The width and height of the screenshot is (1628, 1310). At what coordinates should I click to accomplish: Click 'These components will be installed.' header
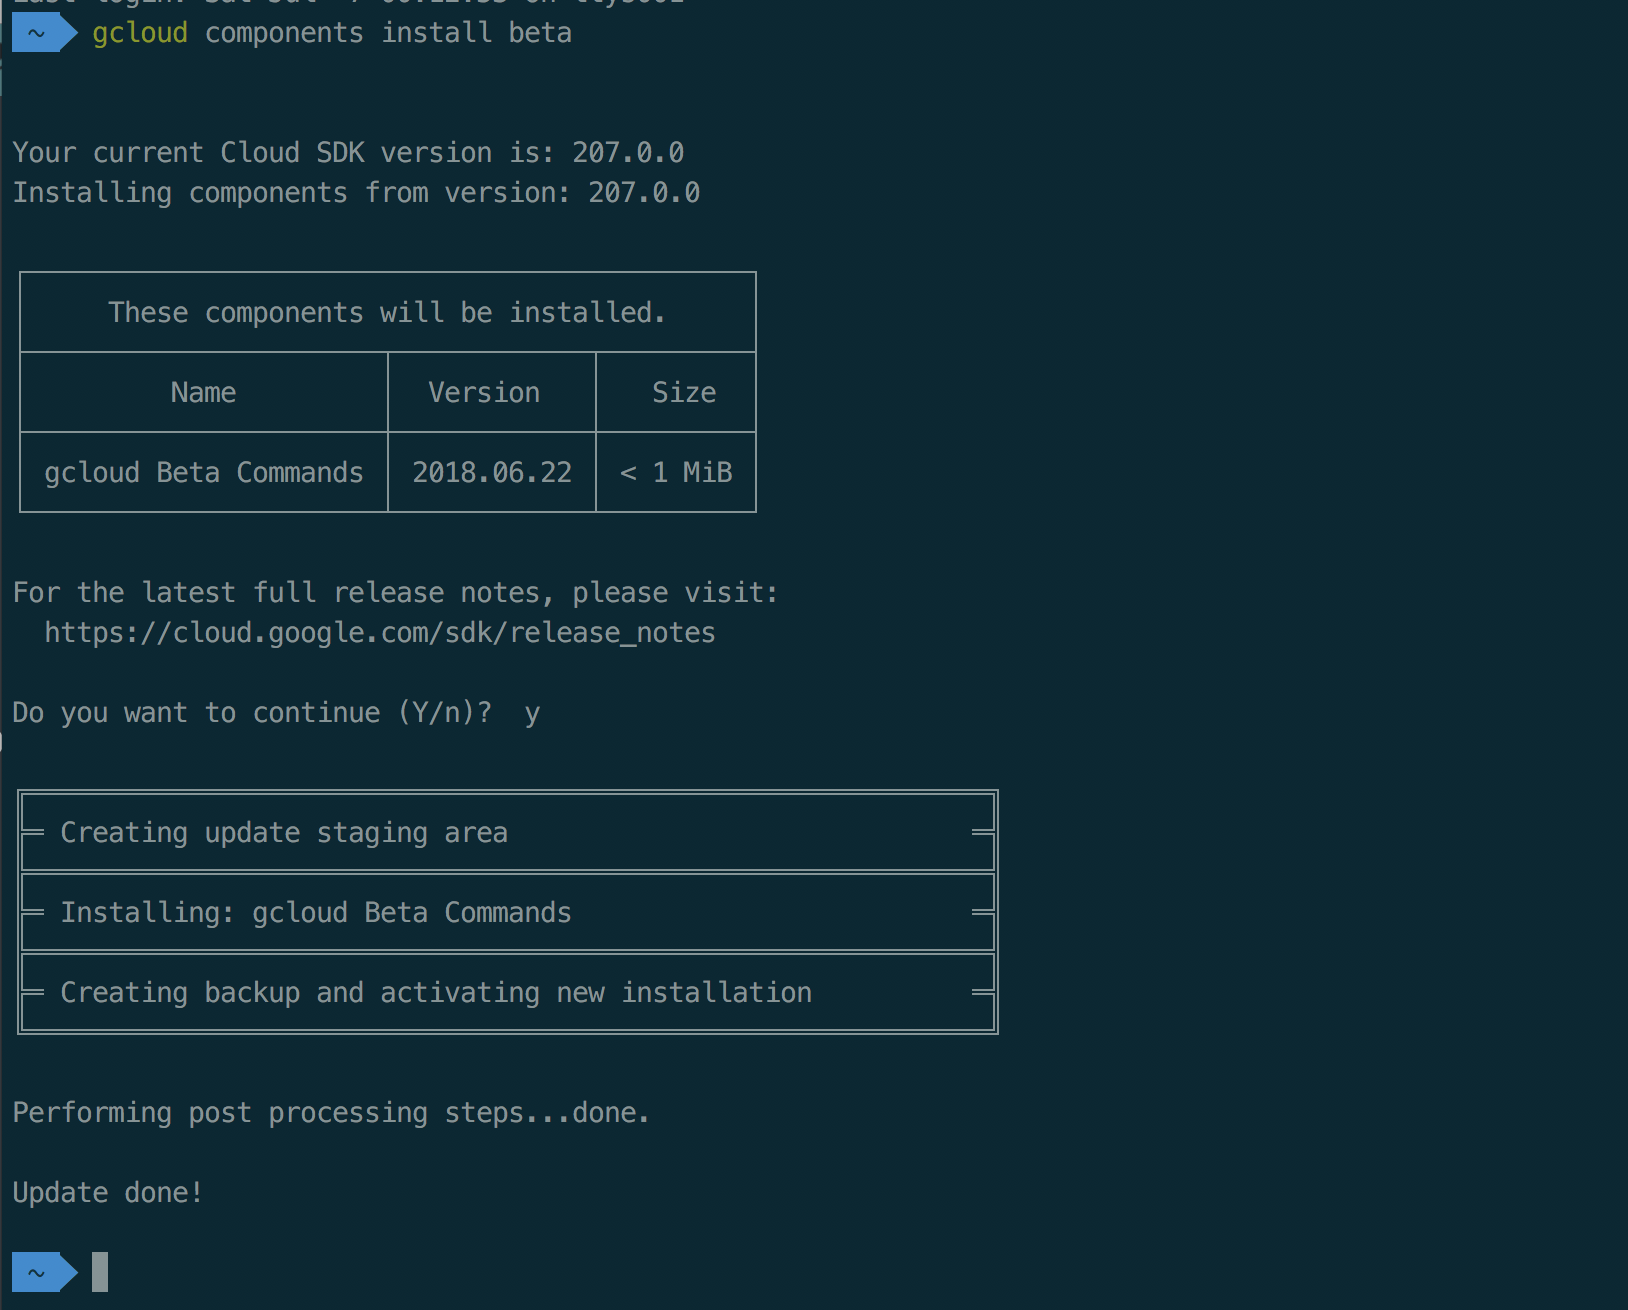coord(387,313)
